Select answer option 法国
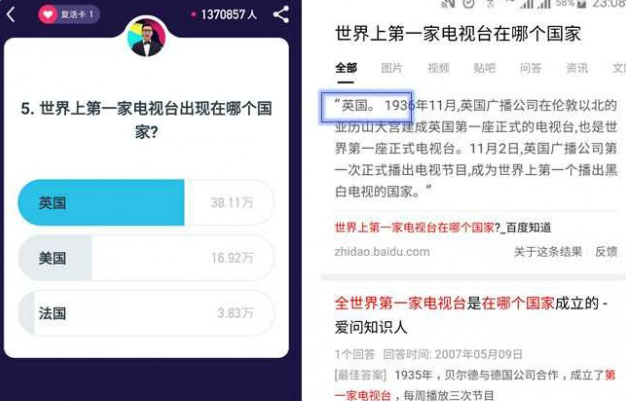This screenshot has width=626, height=401. tap(146, 313)
